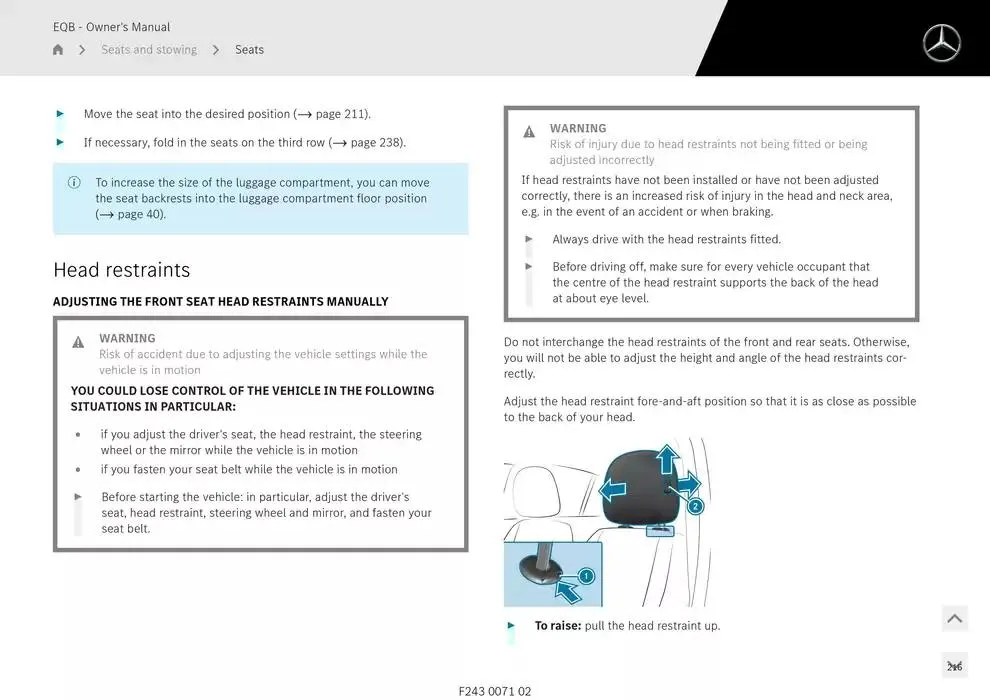Viewport: 990px width, 700px height.
Task: Click the Mercedes-Benz star logo
Action: [x=940, y=44]
